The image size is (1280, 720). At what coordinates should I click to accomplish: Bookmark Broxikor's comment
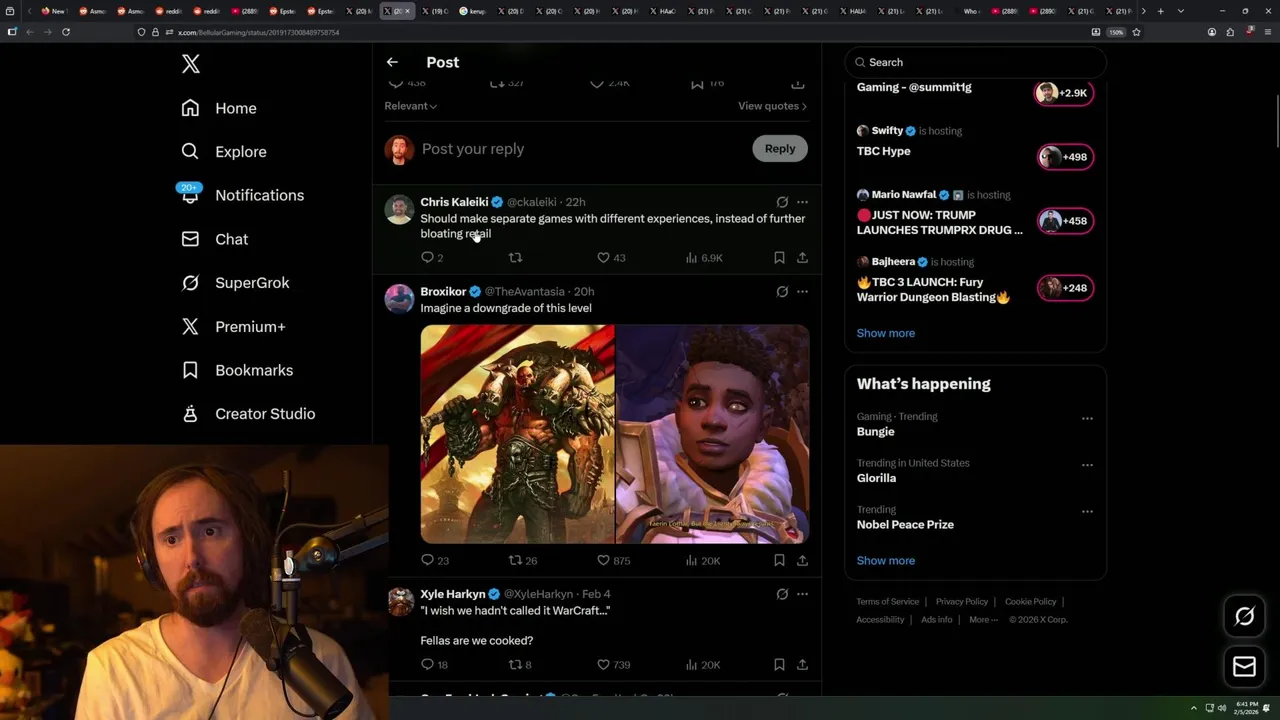(779, 561)
